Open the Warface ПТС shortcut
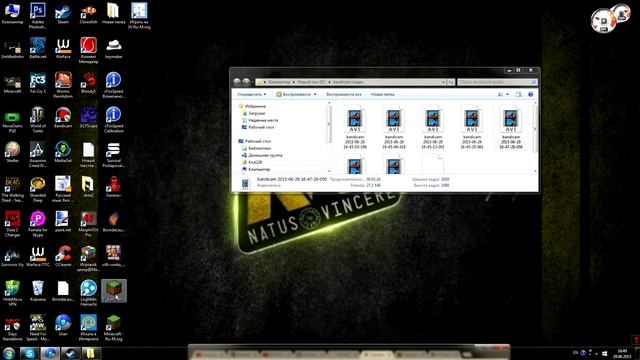Viewport: 640px width, 360px height. tap(38, 256)
